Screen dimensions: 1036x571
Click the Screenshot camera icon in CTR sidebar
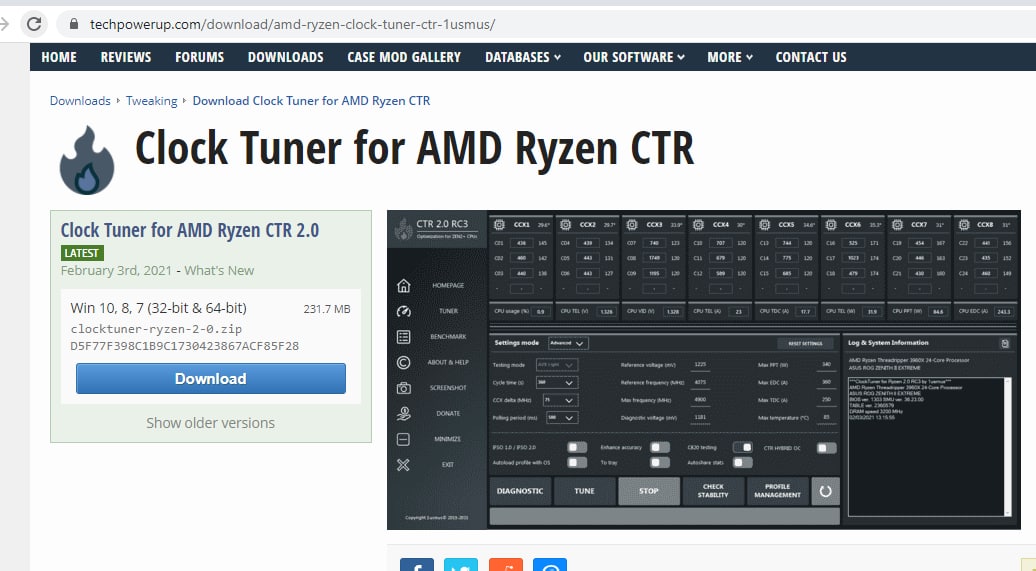(404, 388)
